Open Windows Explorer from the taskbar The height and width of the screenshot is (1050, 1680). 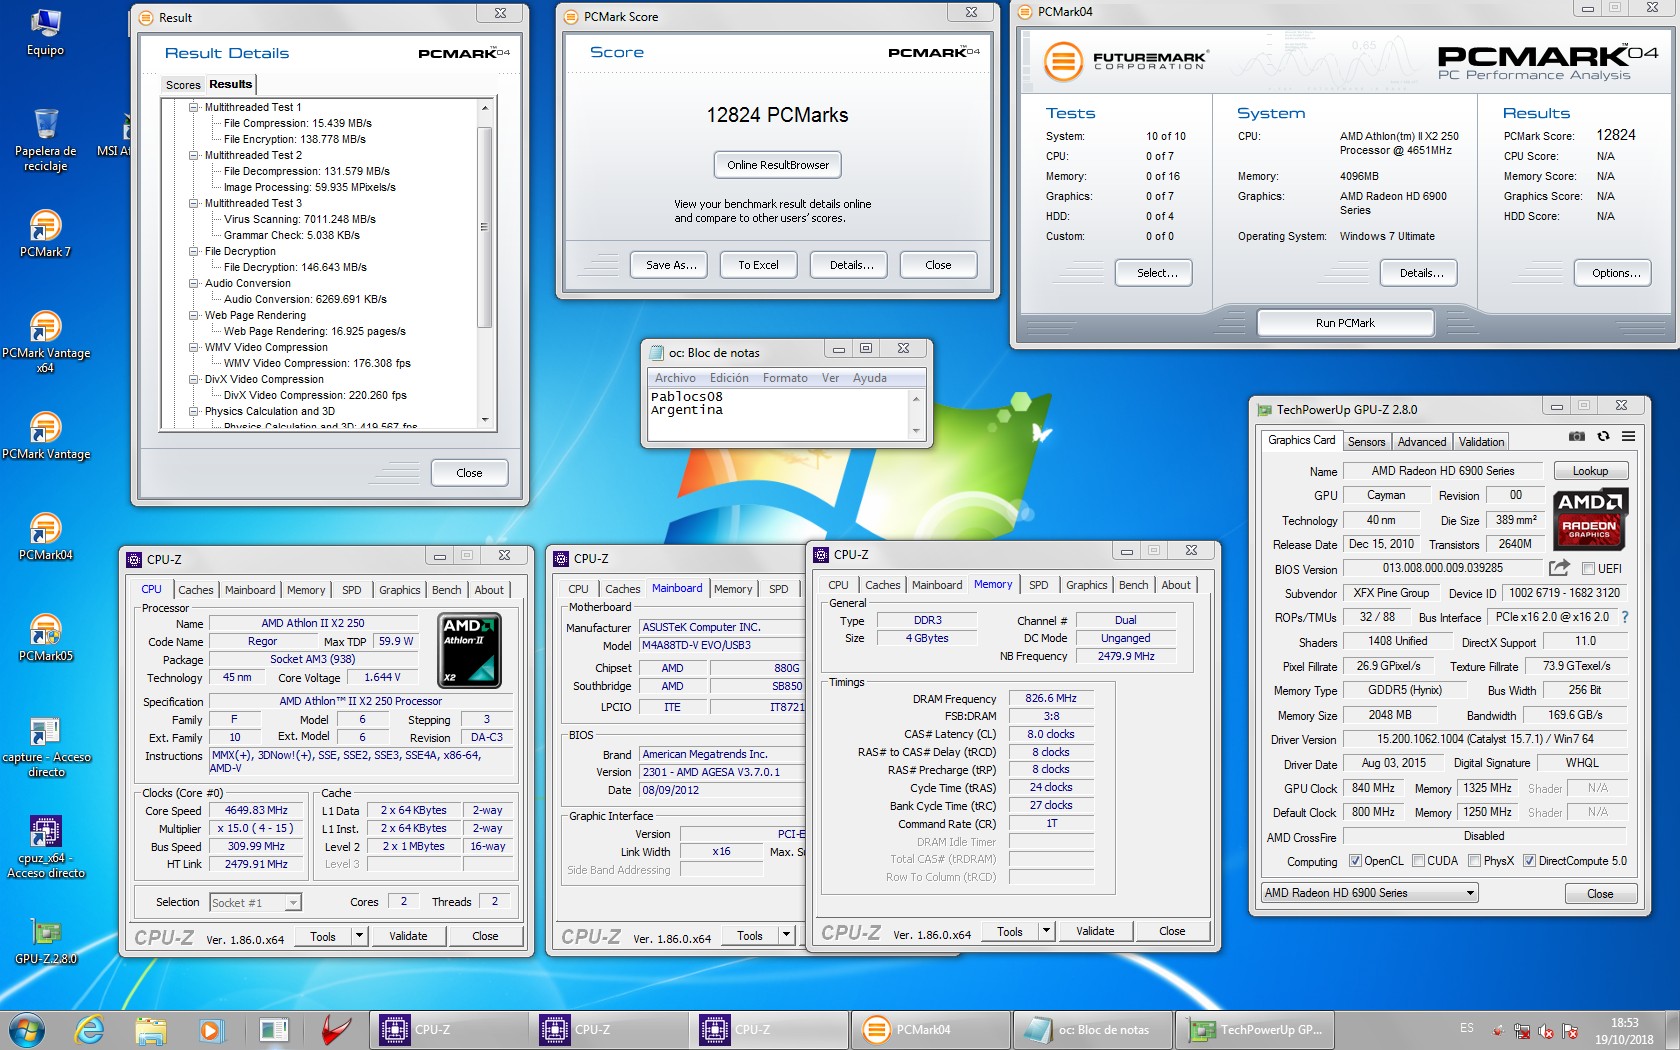click(150, 1029)
